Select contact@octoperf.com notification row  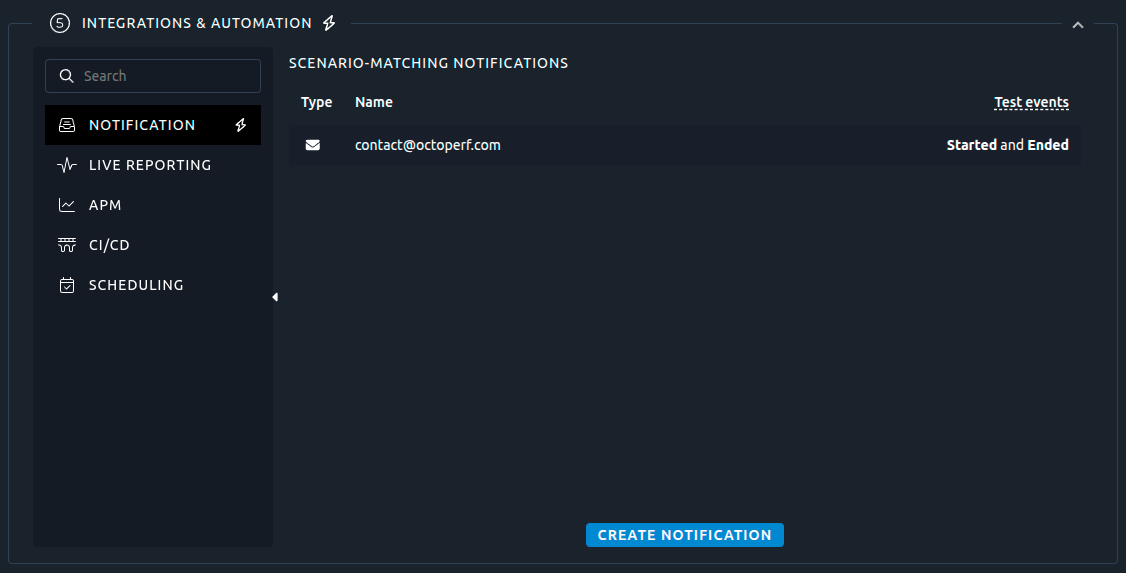(x=684, y=145)
